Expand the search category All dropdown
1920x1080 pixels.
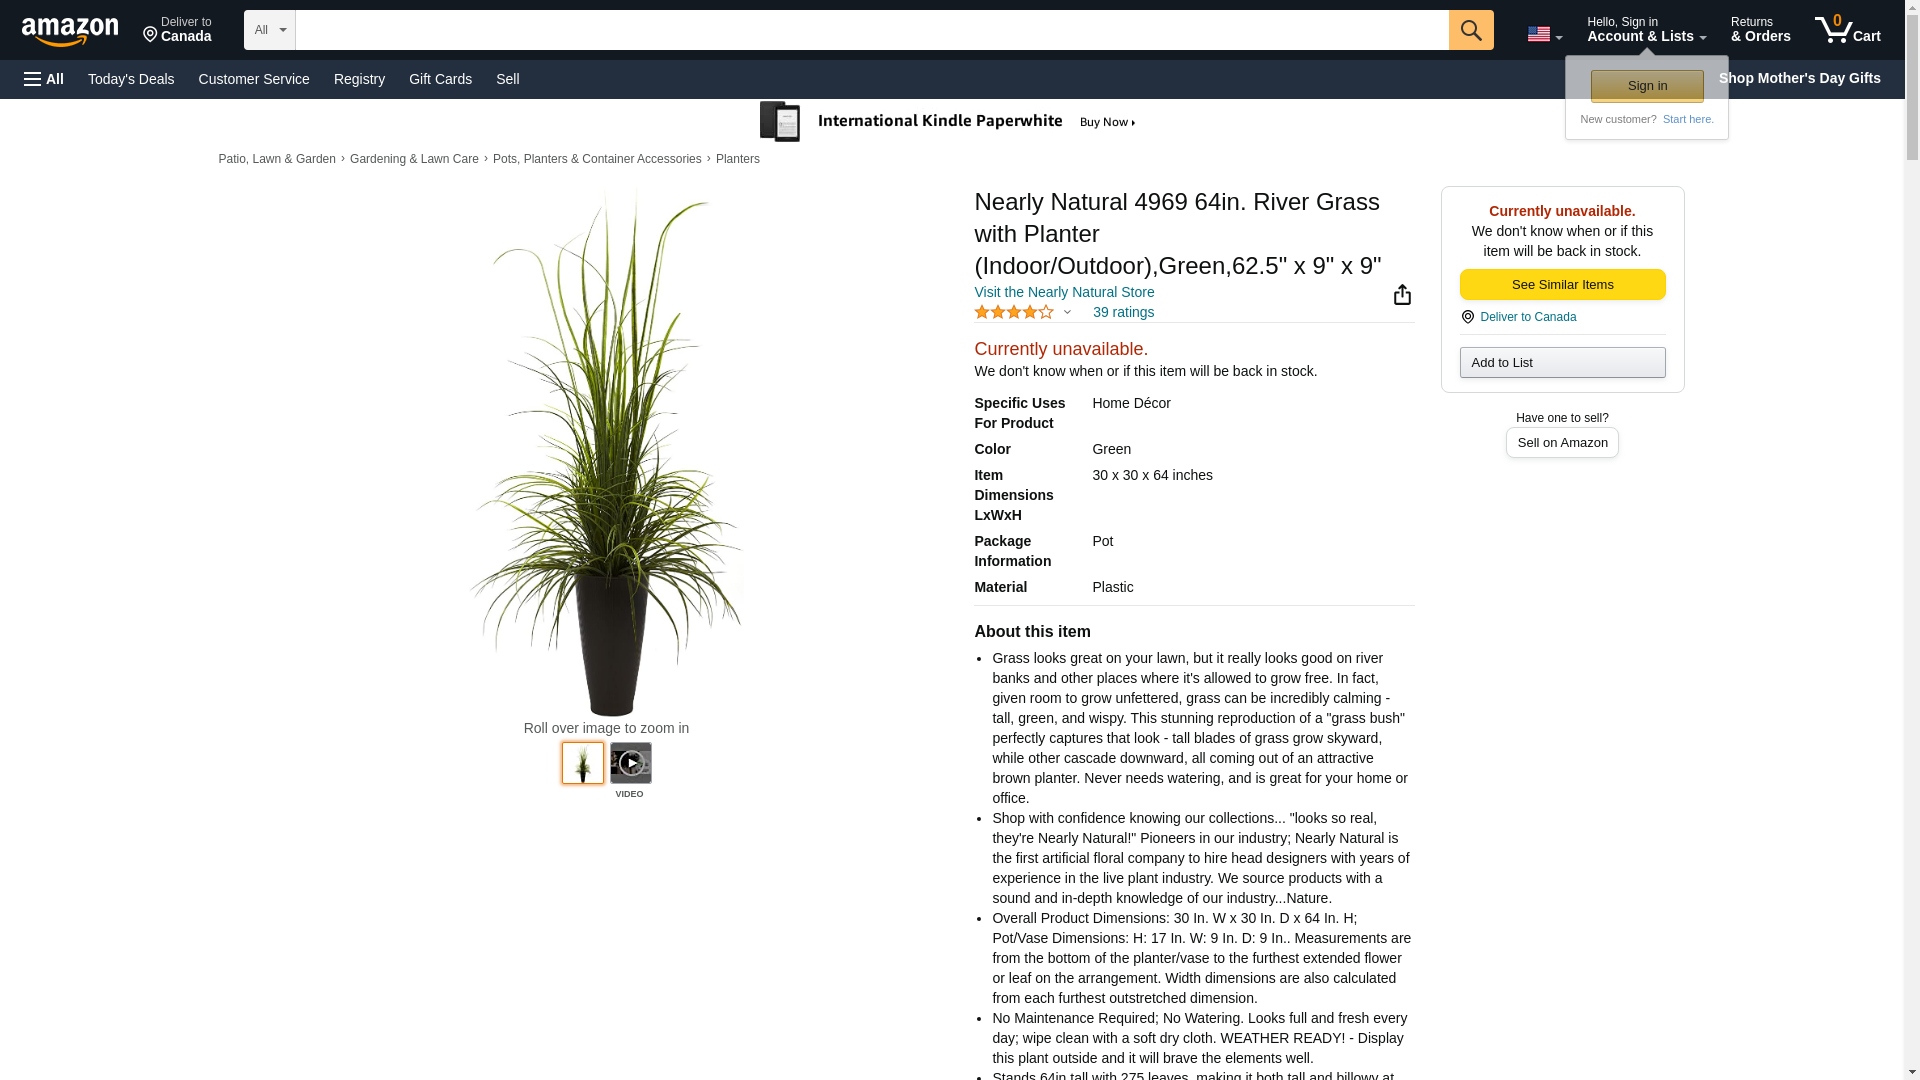coord(270,30)
